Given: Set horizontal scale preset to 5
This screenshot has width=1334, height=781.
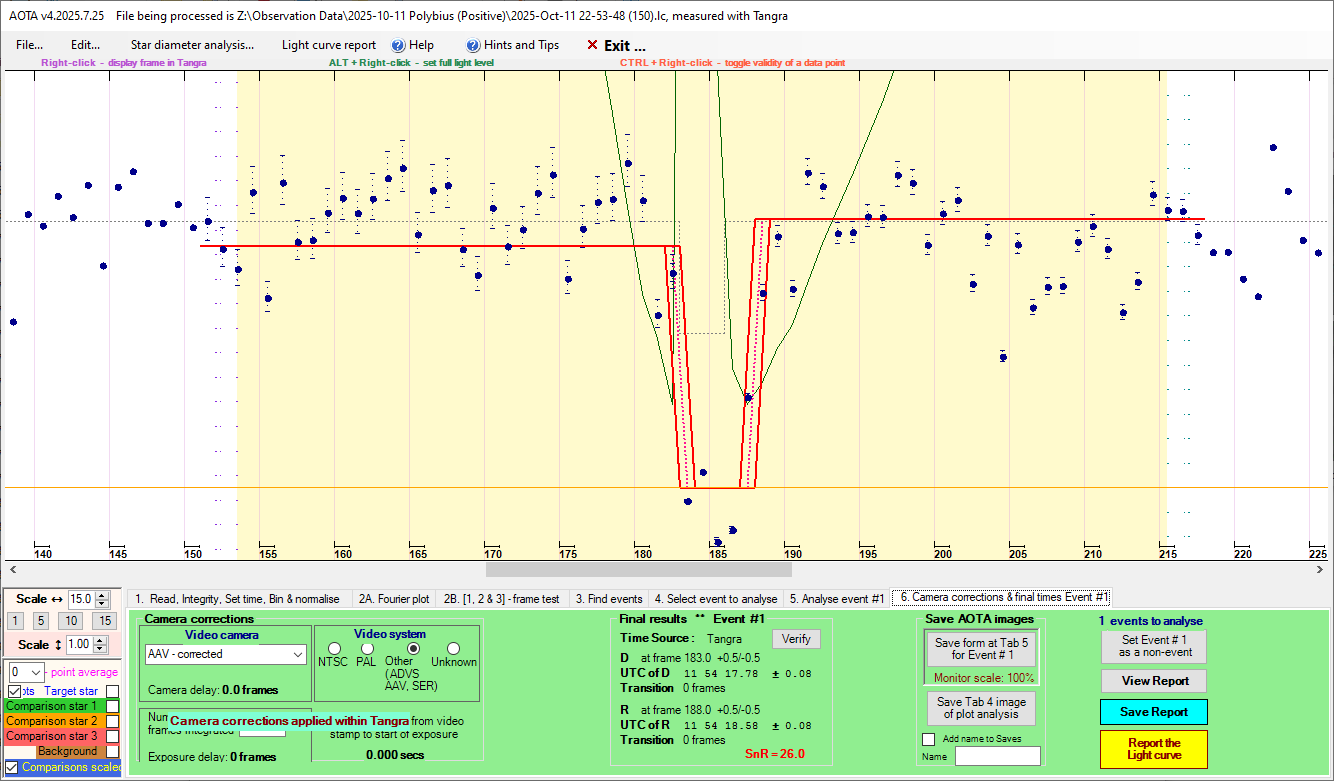Looking at the screenshot, I should pos(41,621).
